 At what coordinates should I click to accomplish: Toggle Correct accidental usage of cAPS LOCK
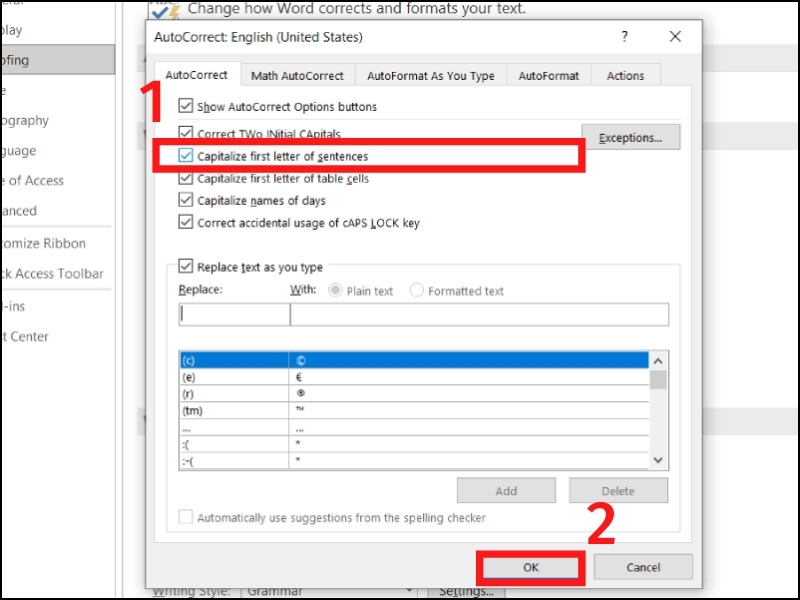point(186,222)
